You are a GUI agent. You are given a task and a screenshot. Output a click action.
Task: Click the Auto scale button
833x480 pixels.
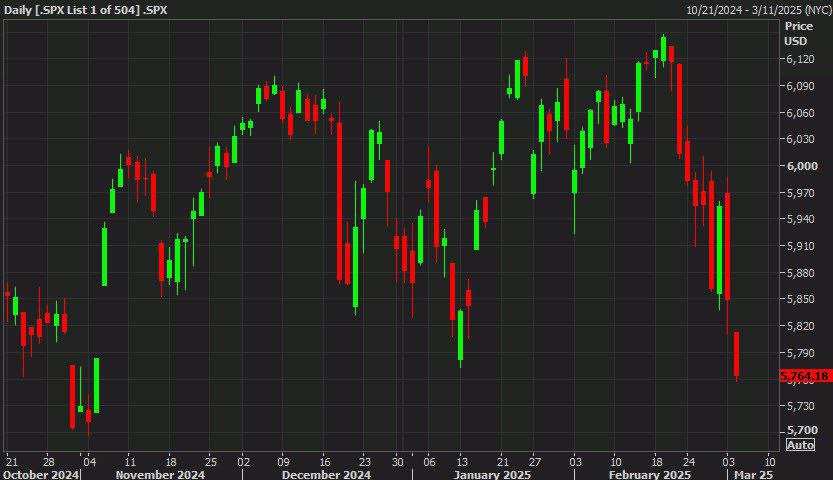click(x=800, y=444)
